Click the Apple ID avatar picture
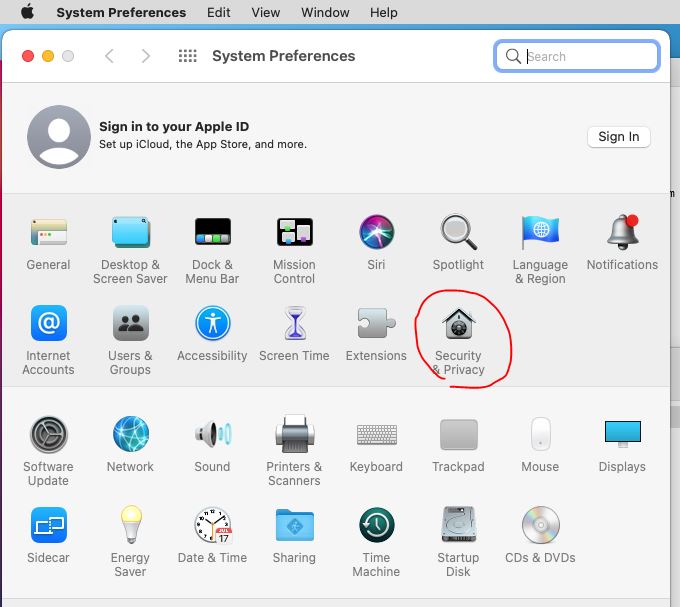Image resolution: width=680 pixels, height=607 pixels. click(x=59, y=137)
